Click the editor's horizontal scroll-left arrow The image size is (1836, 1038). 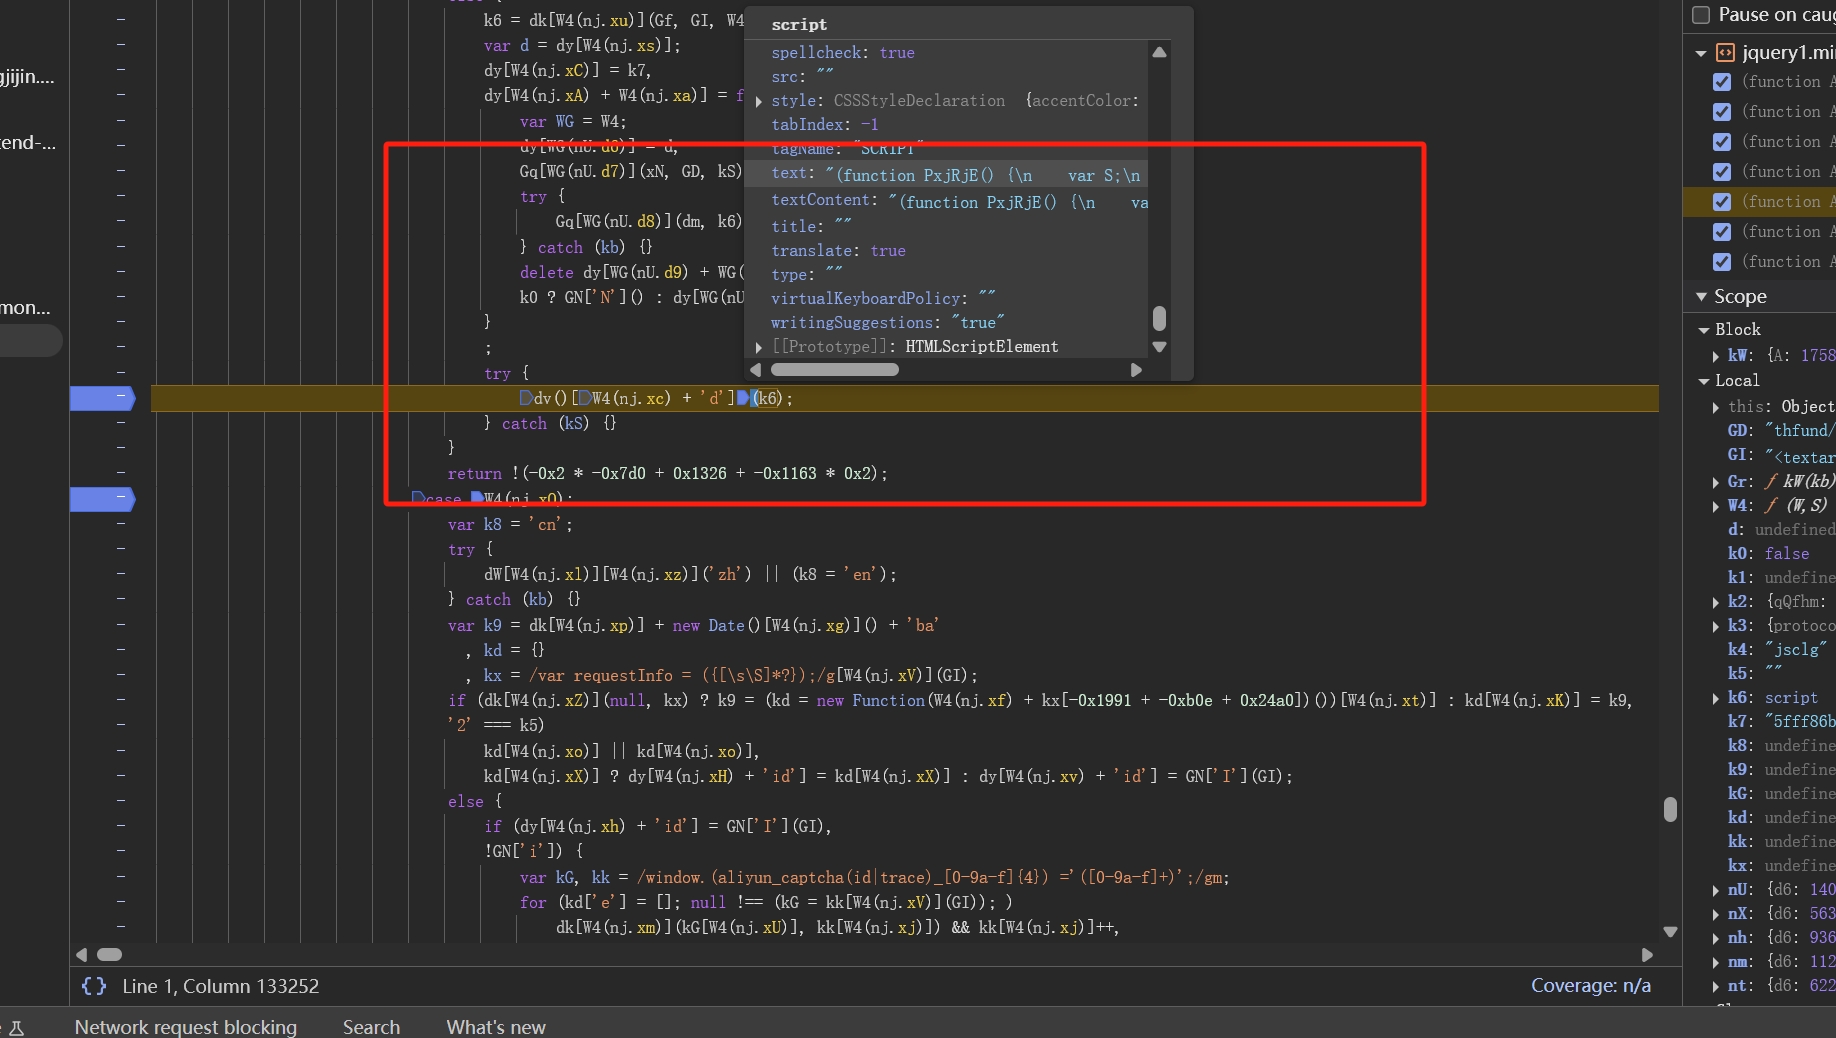point(82,955)
